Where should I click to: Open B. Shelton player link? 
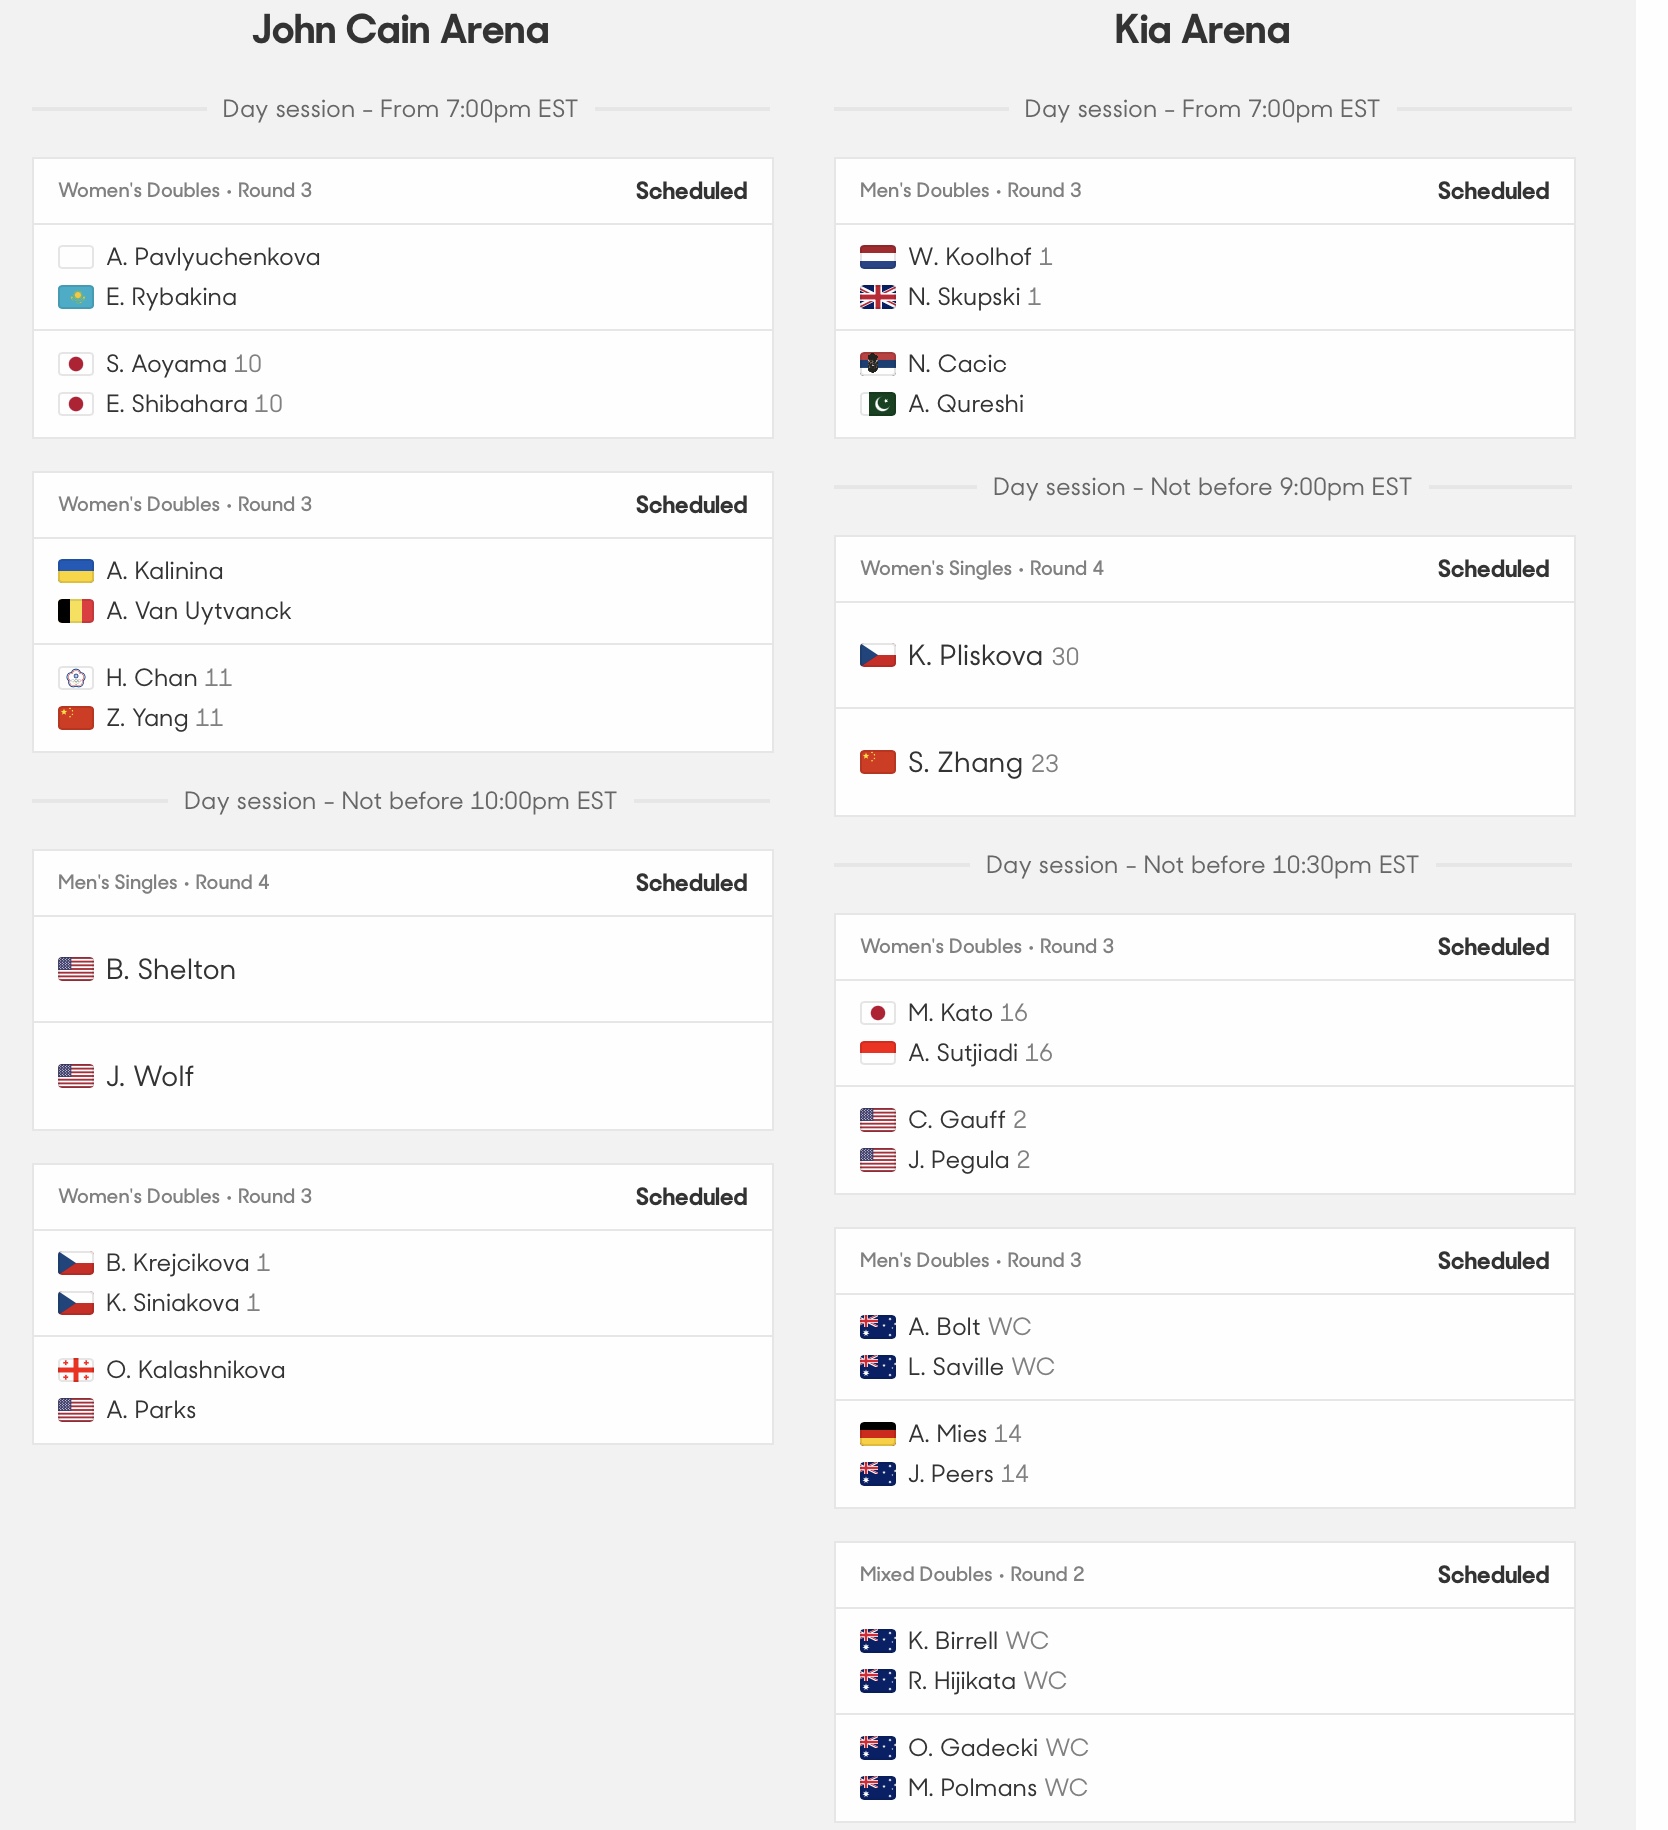[x=171, y=970]
